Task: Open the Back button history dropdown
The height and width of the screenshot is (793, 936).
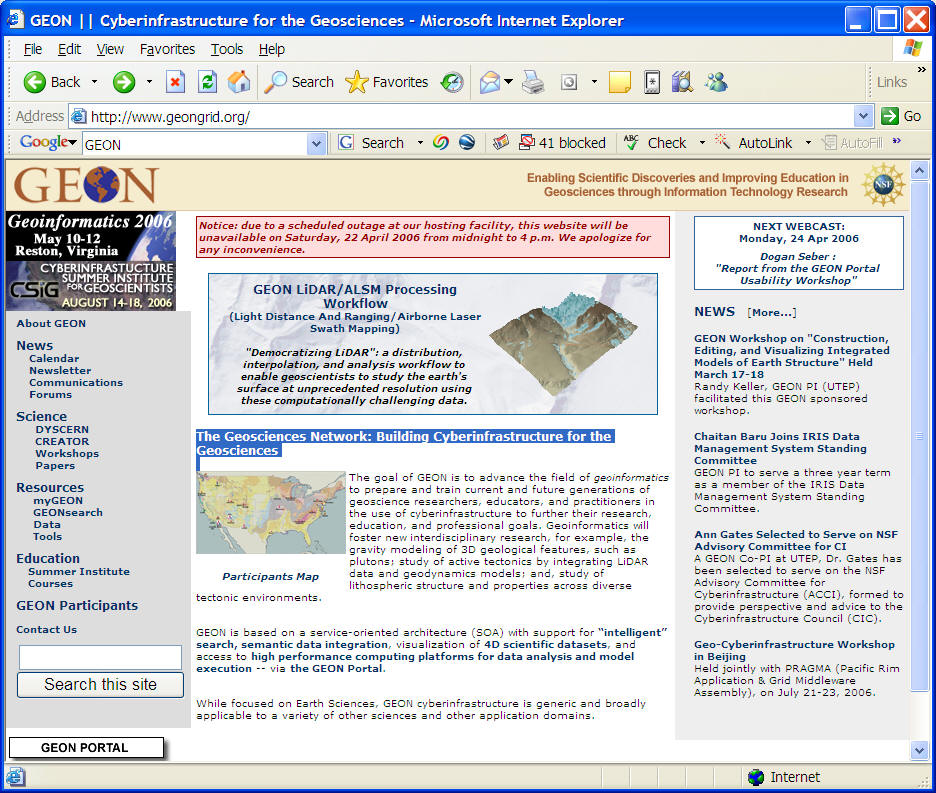Action: (x=94, y=82)
